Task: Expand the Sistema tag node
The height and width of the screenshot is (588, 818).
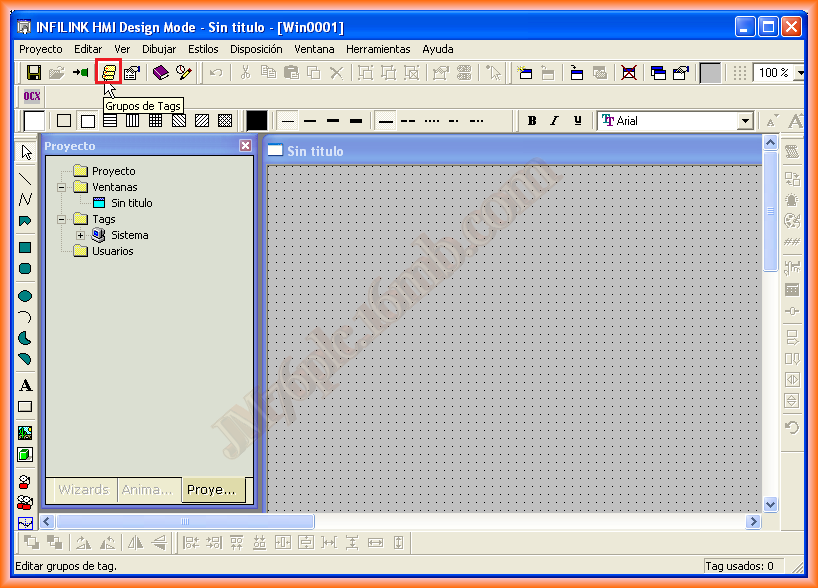Action: pos(81,235)
